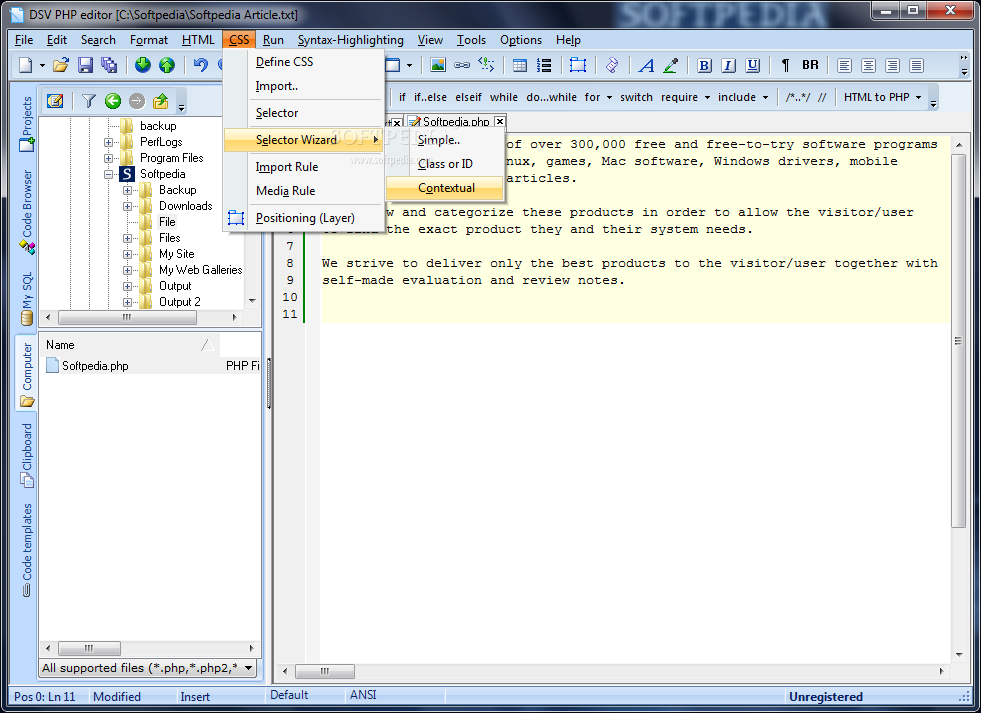Close the Softpedia.php tab
Screen dimensions: 981x713
[499, 121]
